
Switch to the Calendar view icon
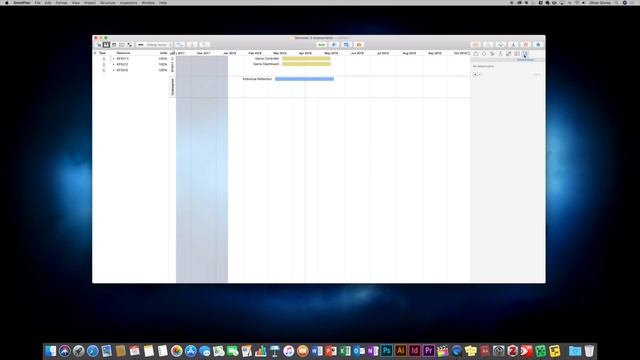point(114,44)
